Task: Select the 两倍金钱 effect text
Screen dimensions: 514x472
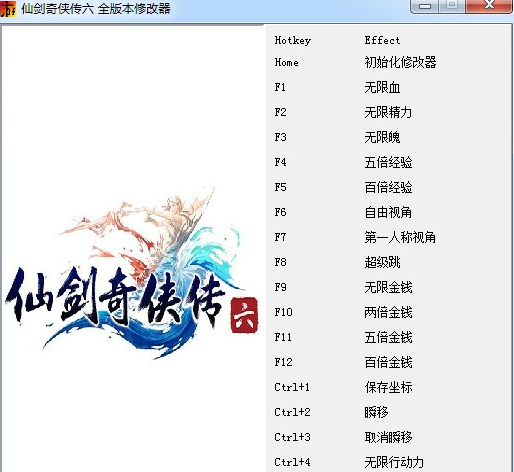Action: click(x=388, y=312)
